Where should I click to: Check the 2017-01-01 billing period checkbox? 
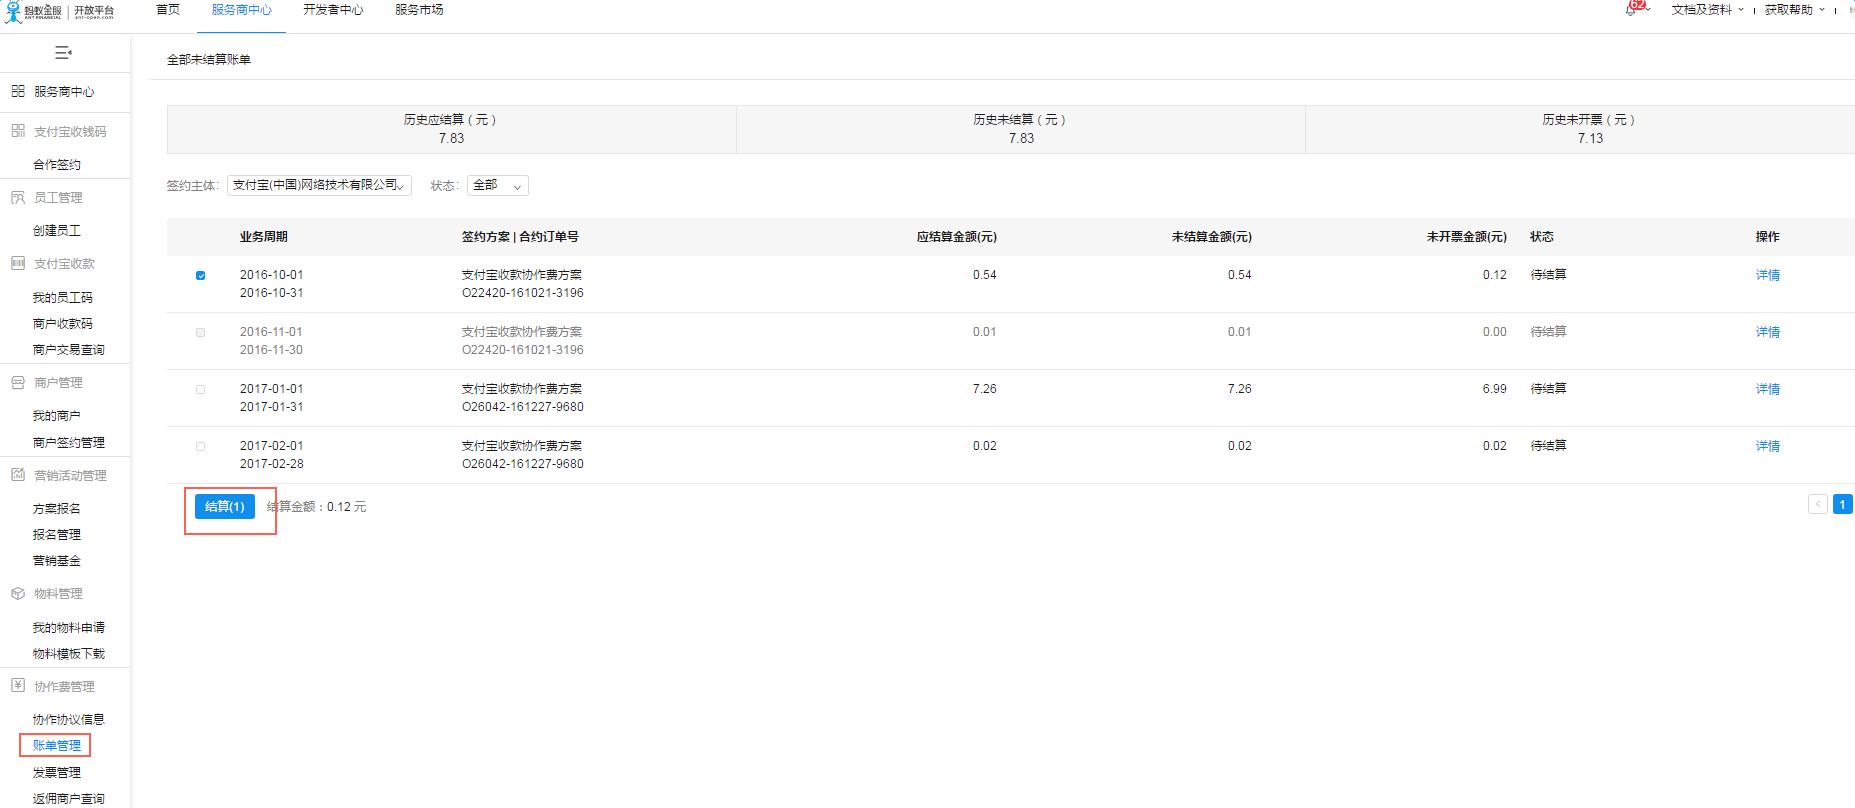coord(201,389)
